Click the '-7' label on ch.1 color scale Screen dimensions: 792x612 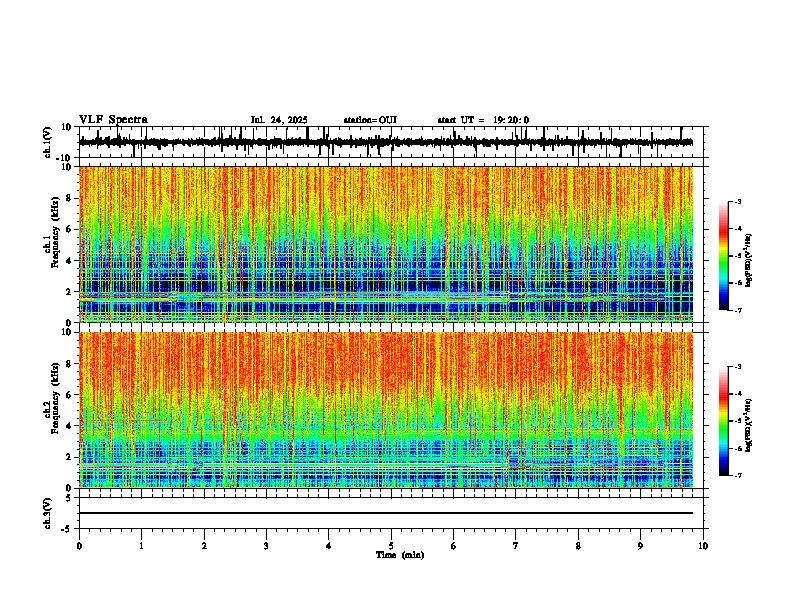(x=738, y=310)
